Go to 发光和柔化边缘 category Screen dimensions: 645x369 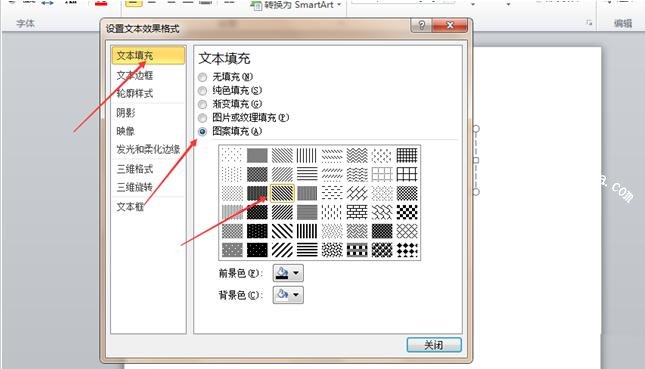click(148, 150)
